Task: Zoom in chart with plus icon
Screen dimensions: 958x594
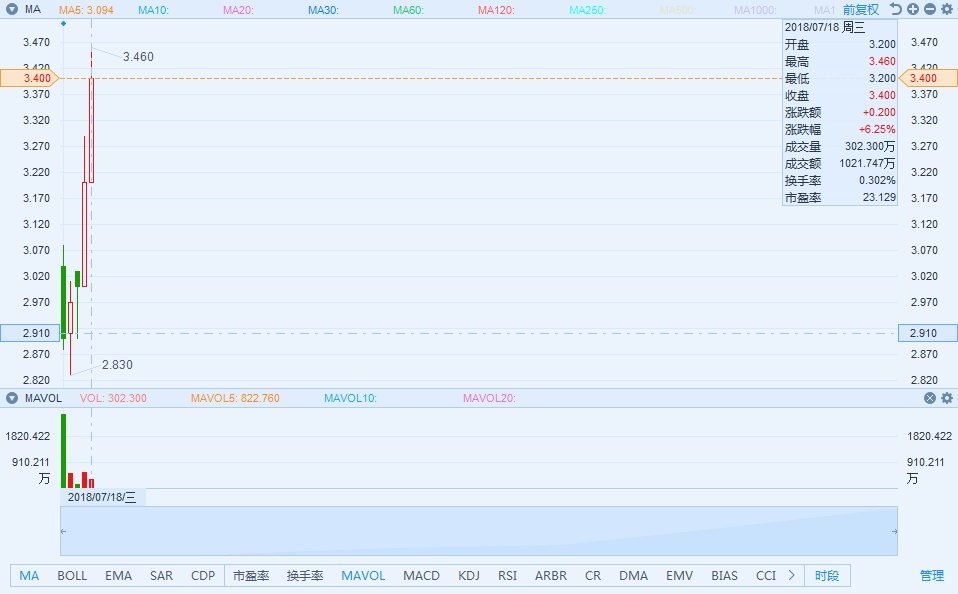Action: coord(913,9)
